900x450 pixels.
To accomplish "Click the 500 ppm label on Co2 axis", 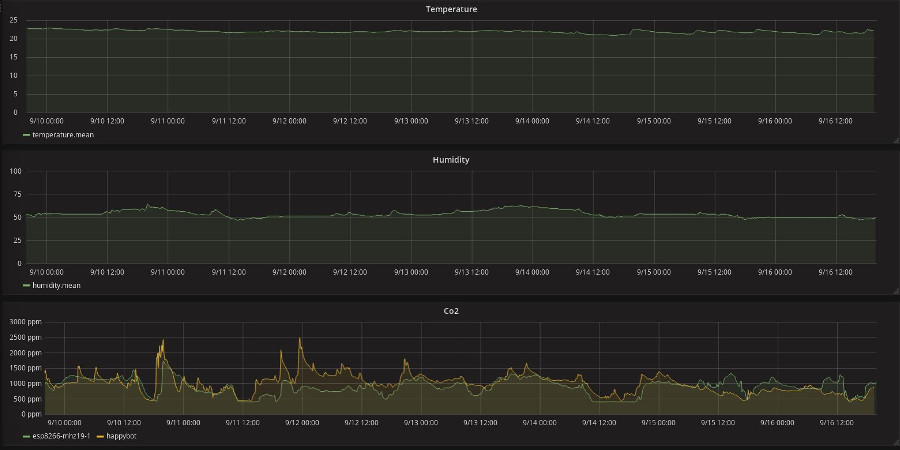I will point(28,399).
